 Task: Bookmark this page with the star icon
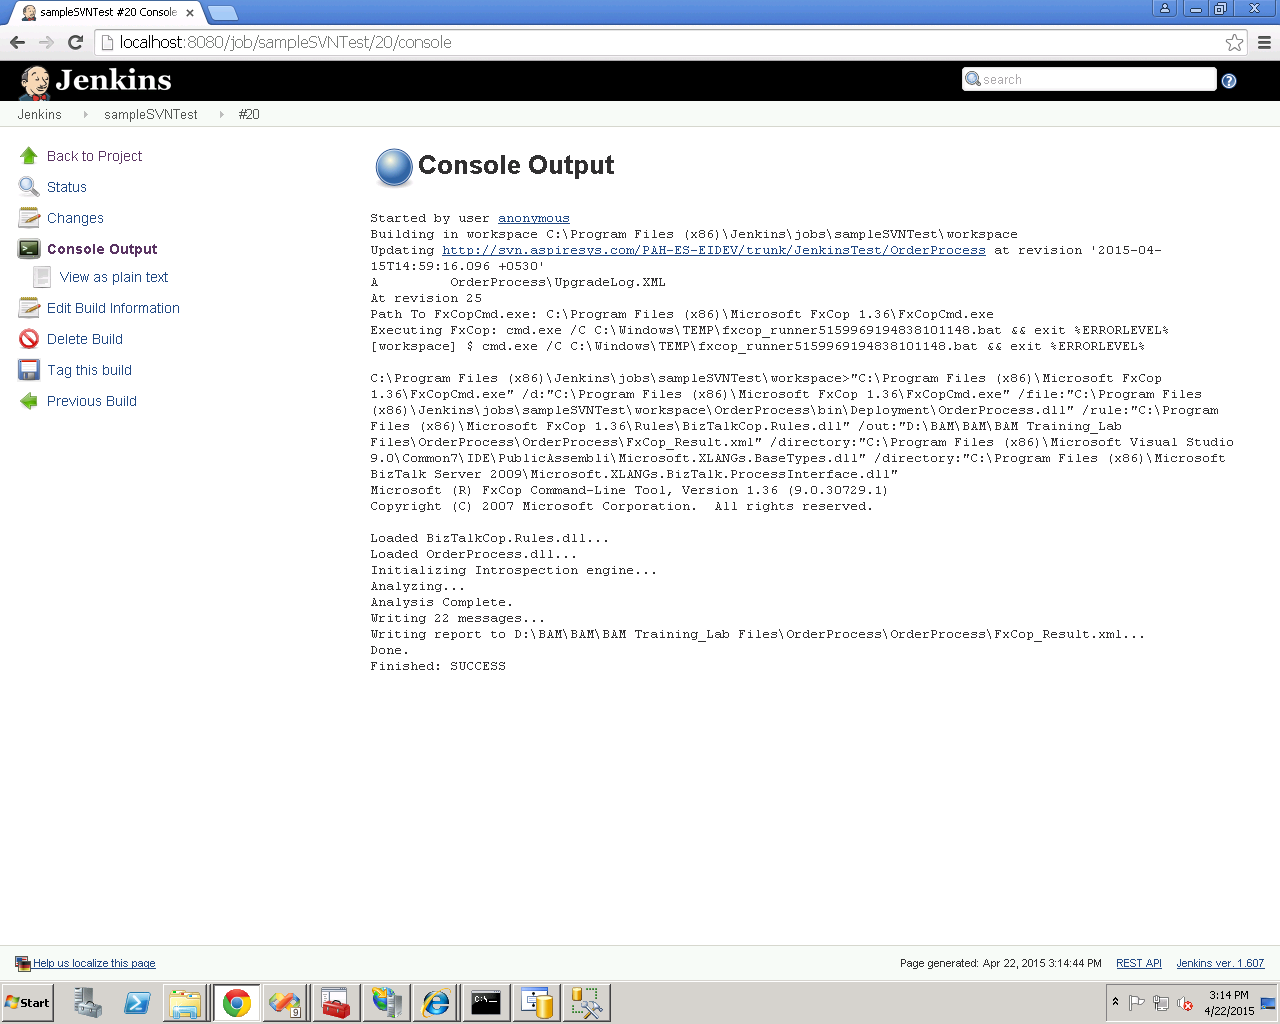[x=1234, y=42]
